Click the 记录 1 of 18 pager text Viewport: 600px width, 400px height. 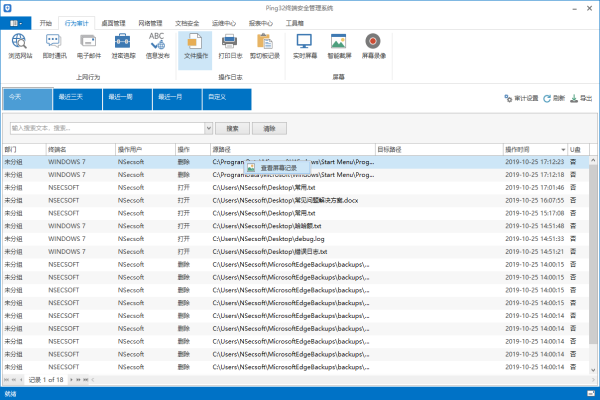(x=46, y=380)
